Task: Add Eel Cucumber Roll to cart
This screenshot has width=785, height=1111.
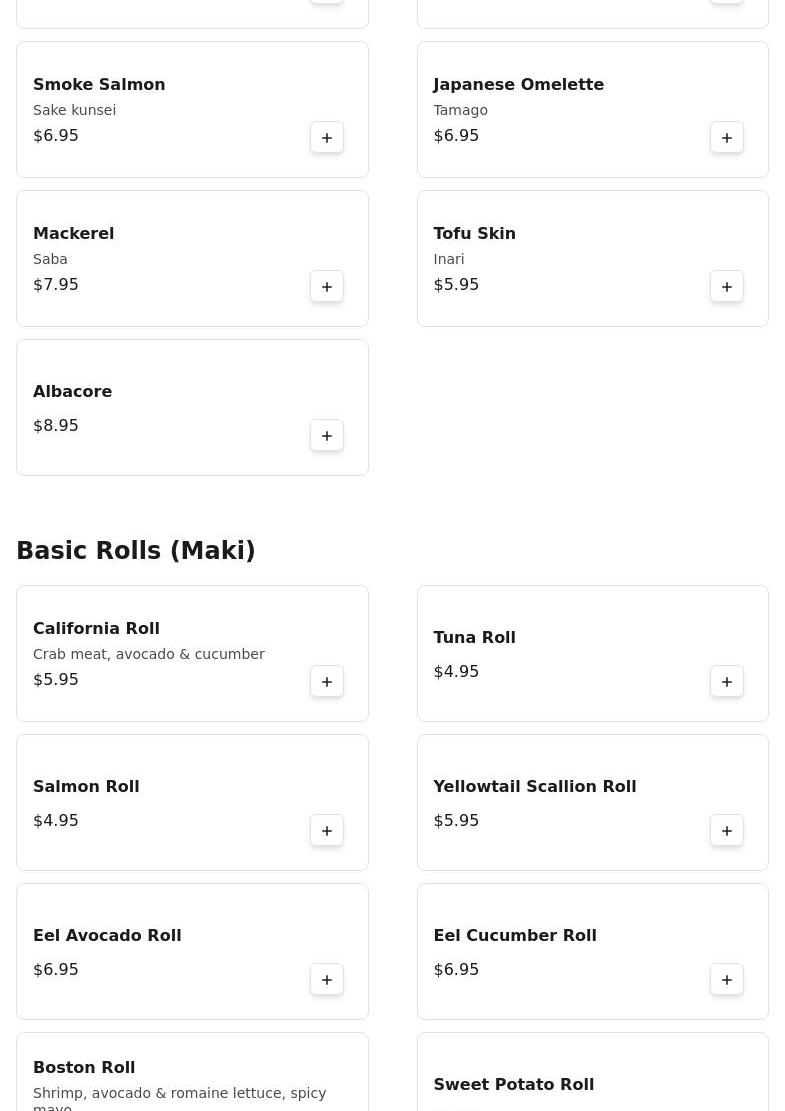Action: click(x=727, y=980)
